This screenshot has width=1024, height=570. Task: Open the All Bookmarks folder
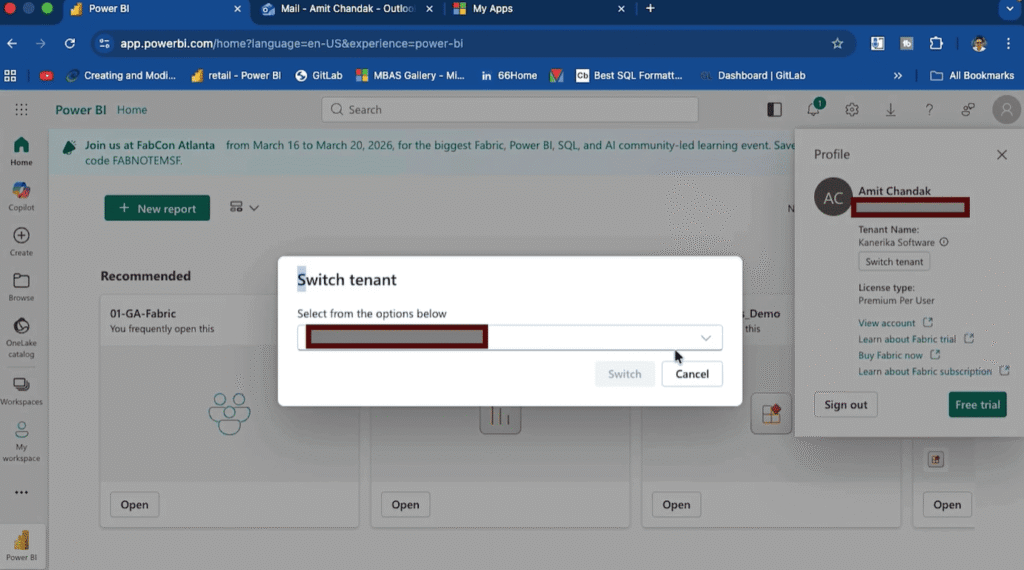point(972,76)
